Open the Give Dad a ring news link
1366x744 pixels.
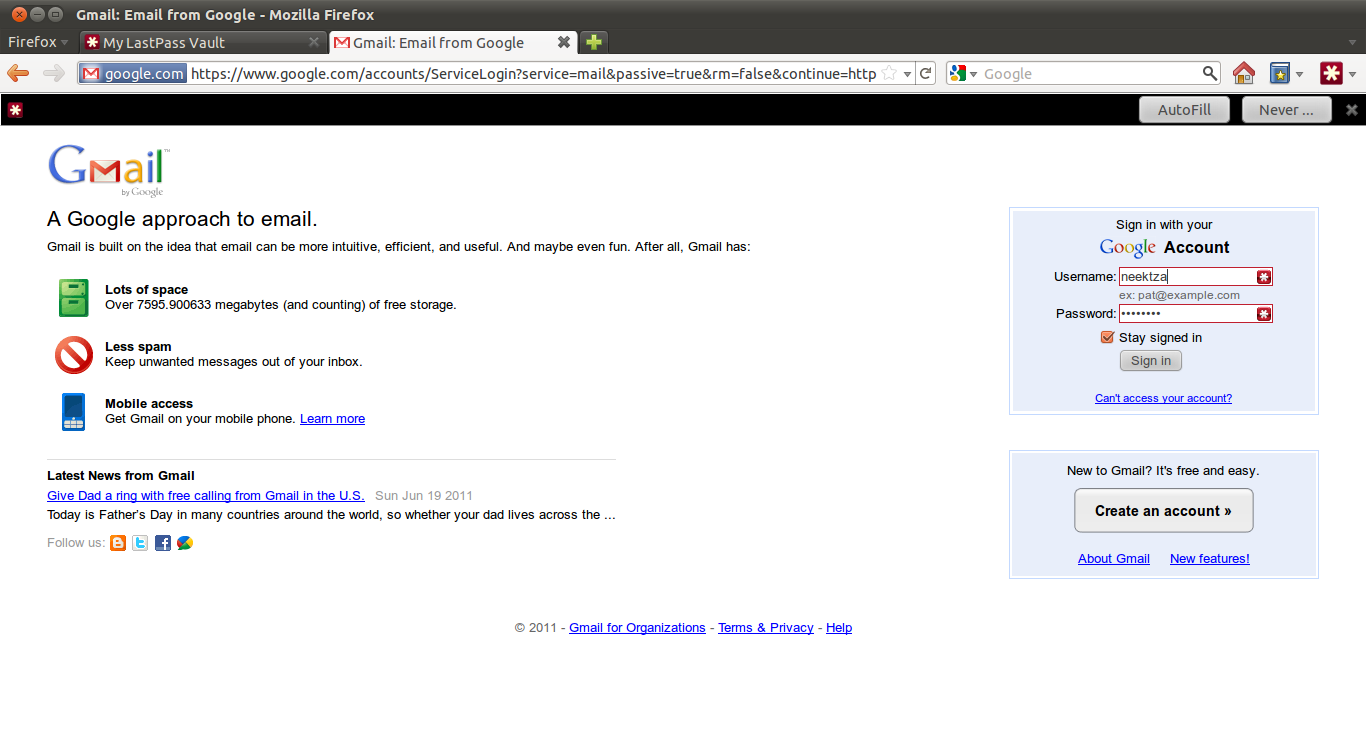pyautogui.click(x=206, y=496)
